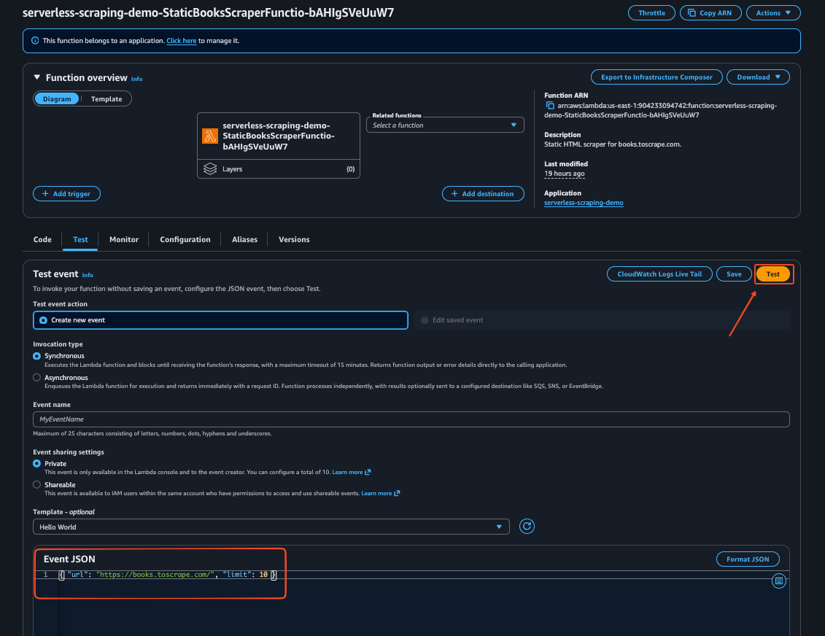Viewport: 825px width, 636px height.
Task: Click the Save button
Action: 734,274
